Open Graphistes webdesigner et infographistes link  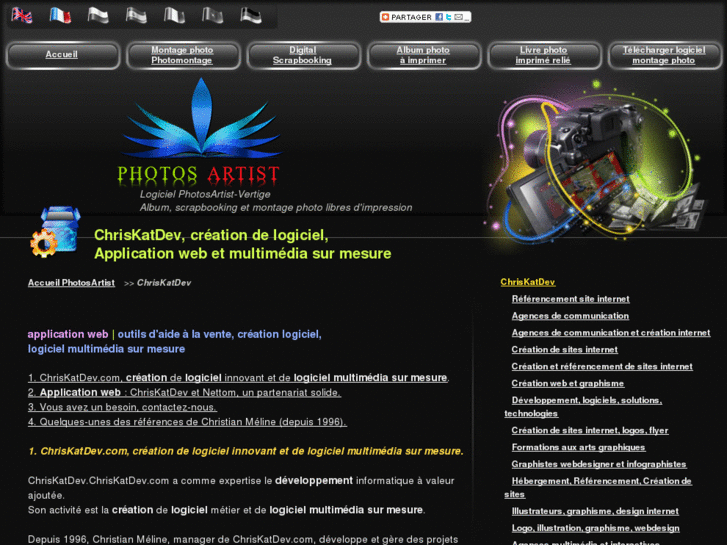[x=599, y=464]
